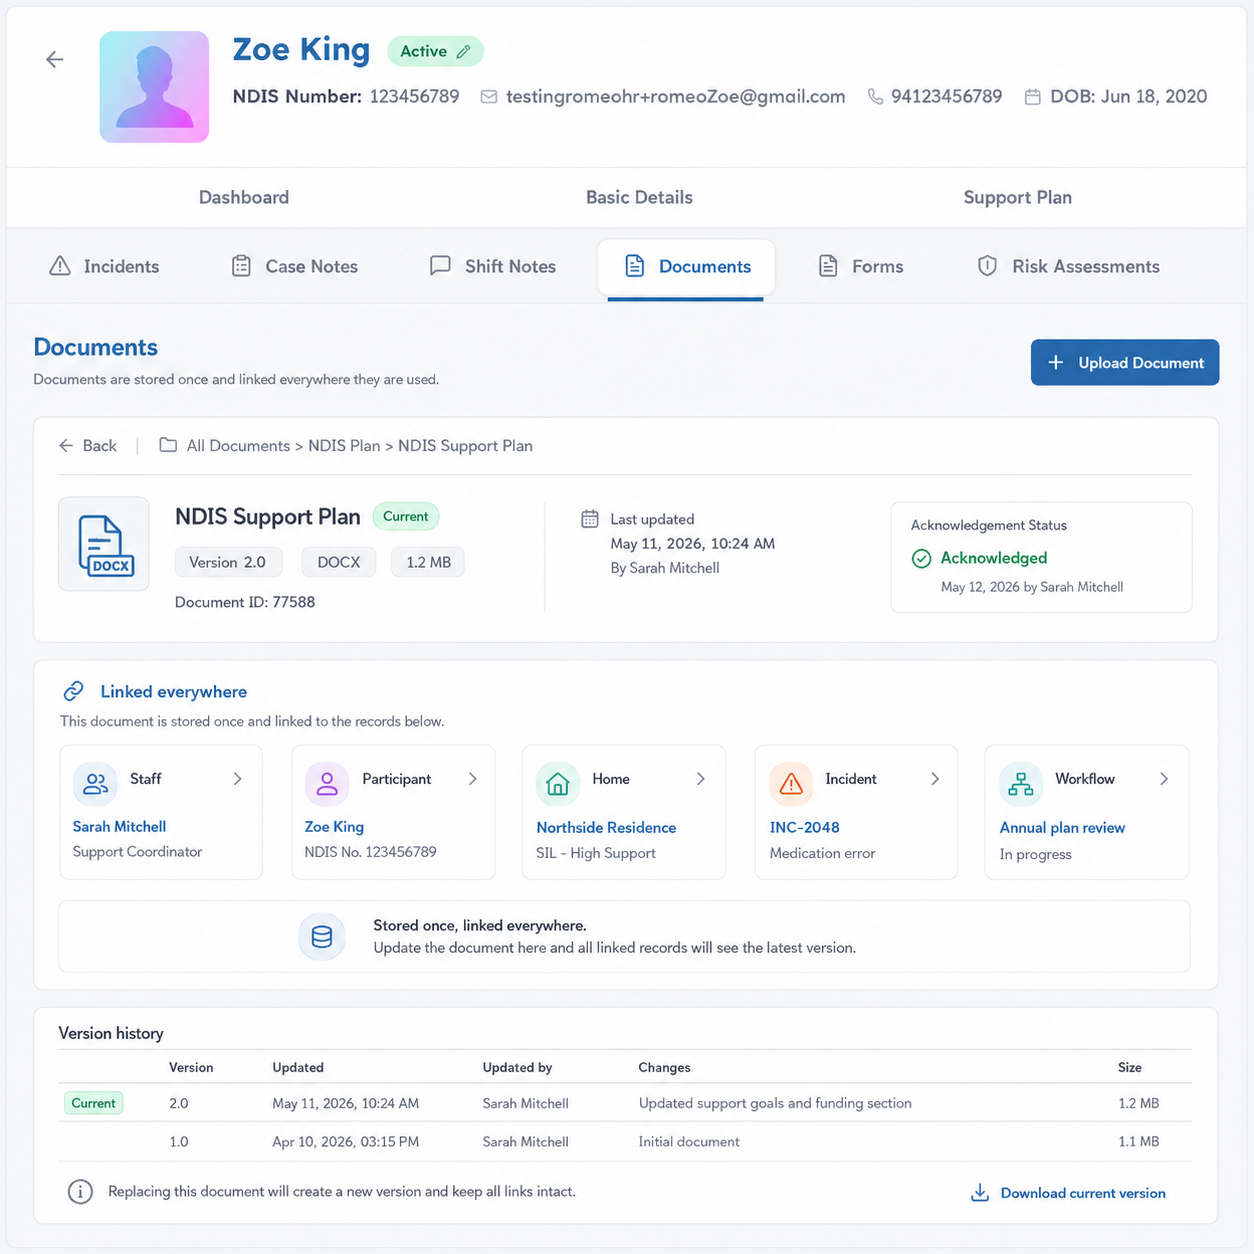Screen dimensions: 1254x1254
Task: Click the download arrow icon
Action: pos(980,1193)
